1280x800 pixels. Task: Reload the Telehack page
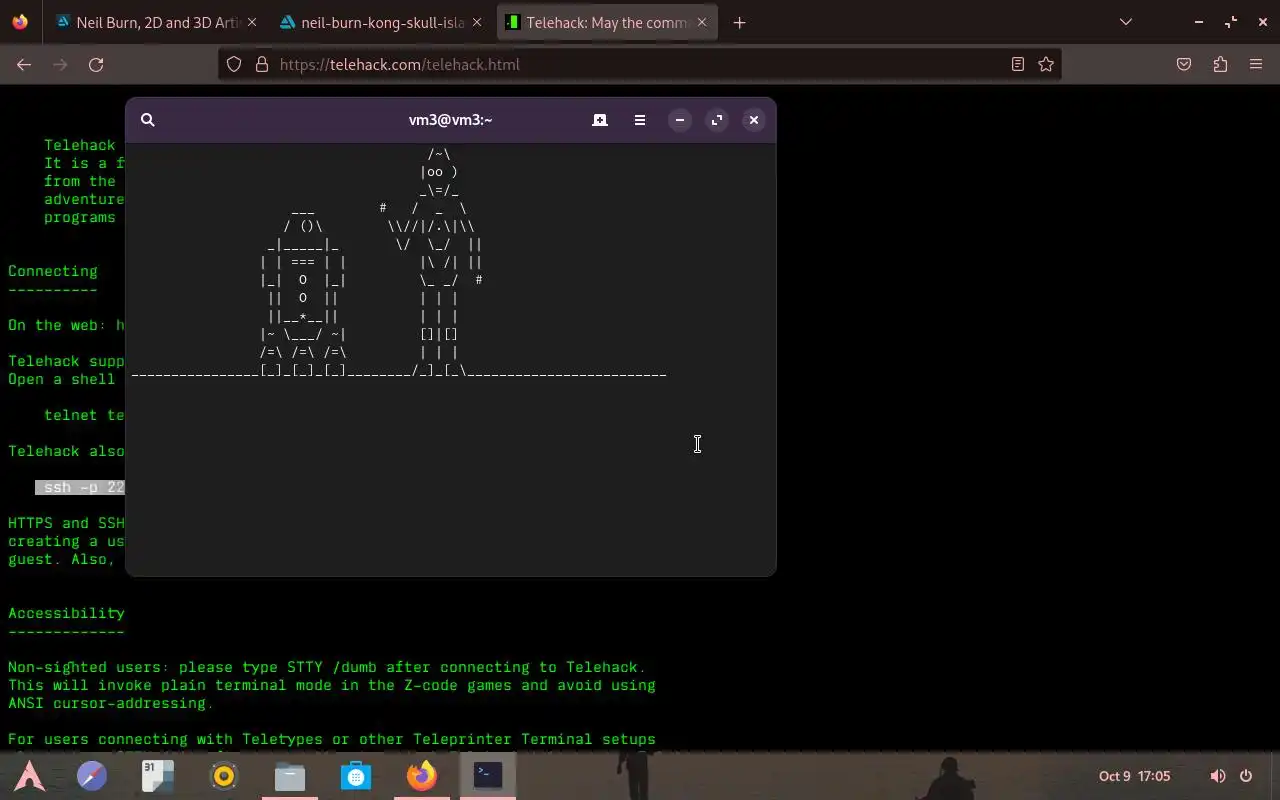(x=96, y=64)
